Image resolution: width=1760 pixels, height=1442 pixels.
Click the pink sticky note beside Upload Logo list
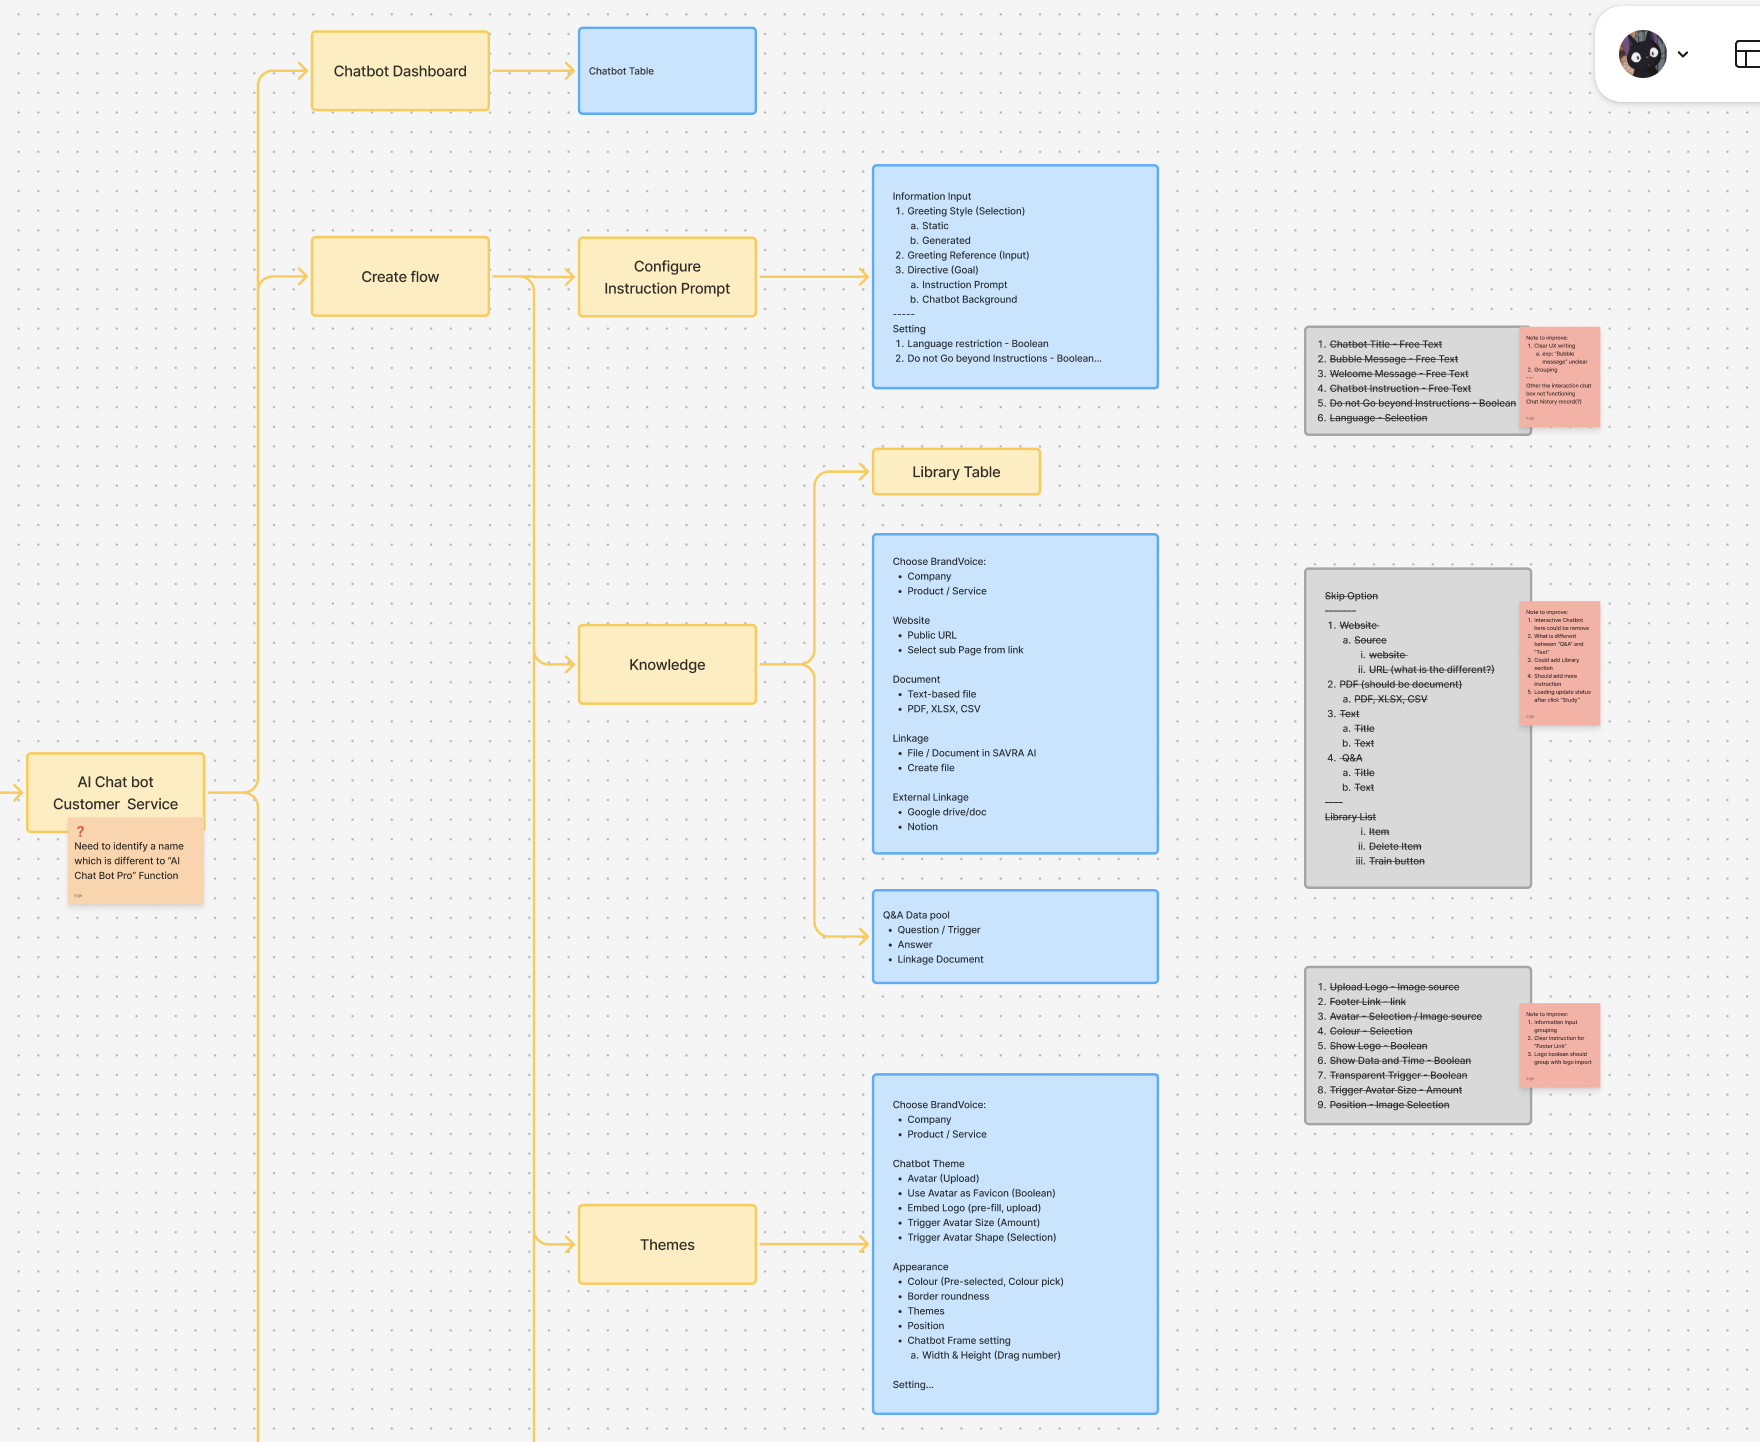click(1559, 1045)
